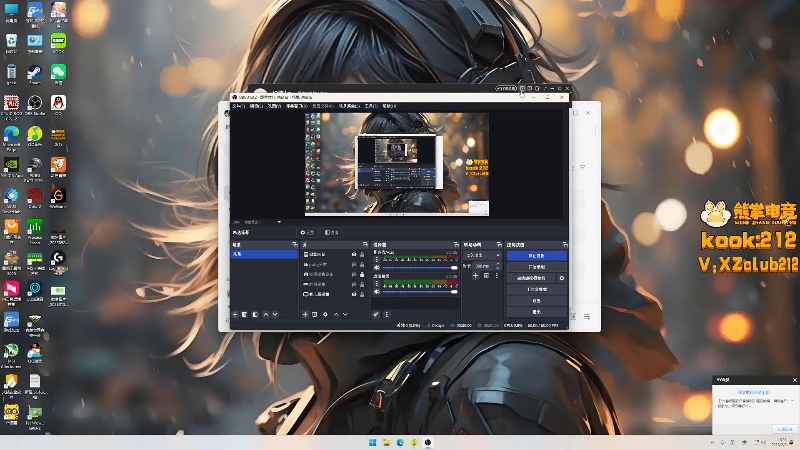This screenshot has width=800, height=450.
Task: Remove the selected source in Sources toolbar
Action: point(315,315)
